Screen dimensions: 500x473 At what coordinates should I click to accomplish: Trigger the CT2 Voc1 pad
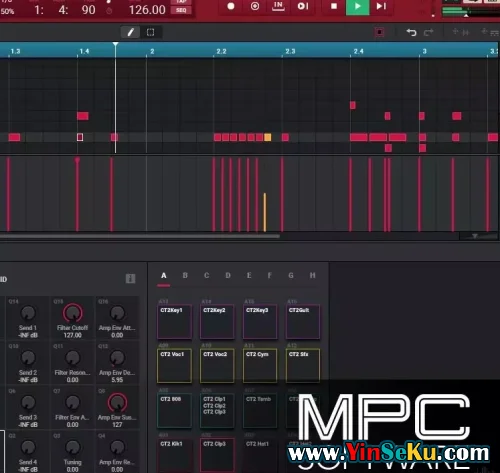(174, 366)
